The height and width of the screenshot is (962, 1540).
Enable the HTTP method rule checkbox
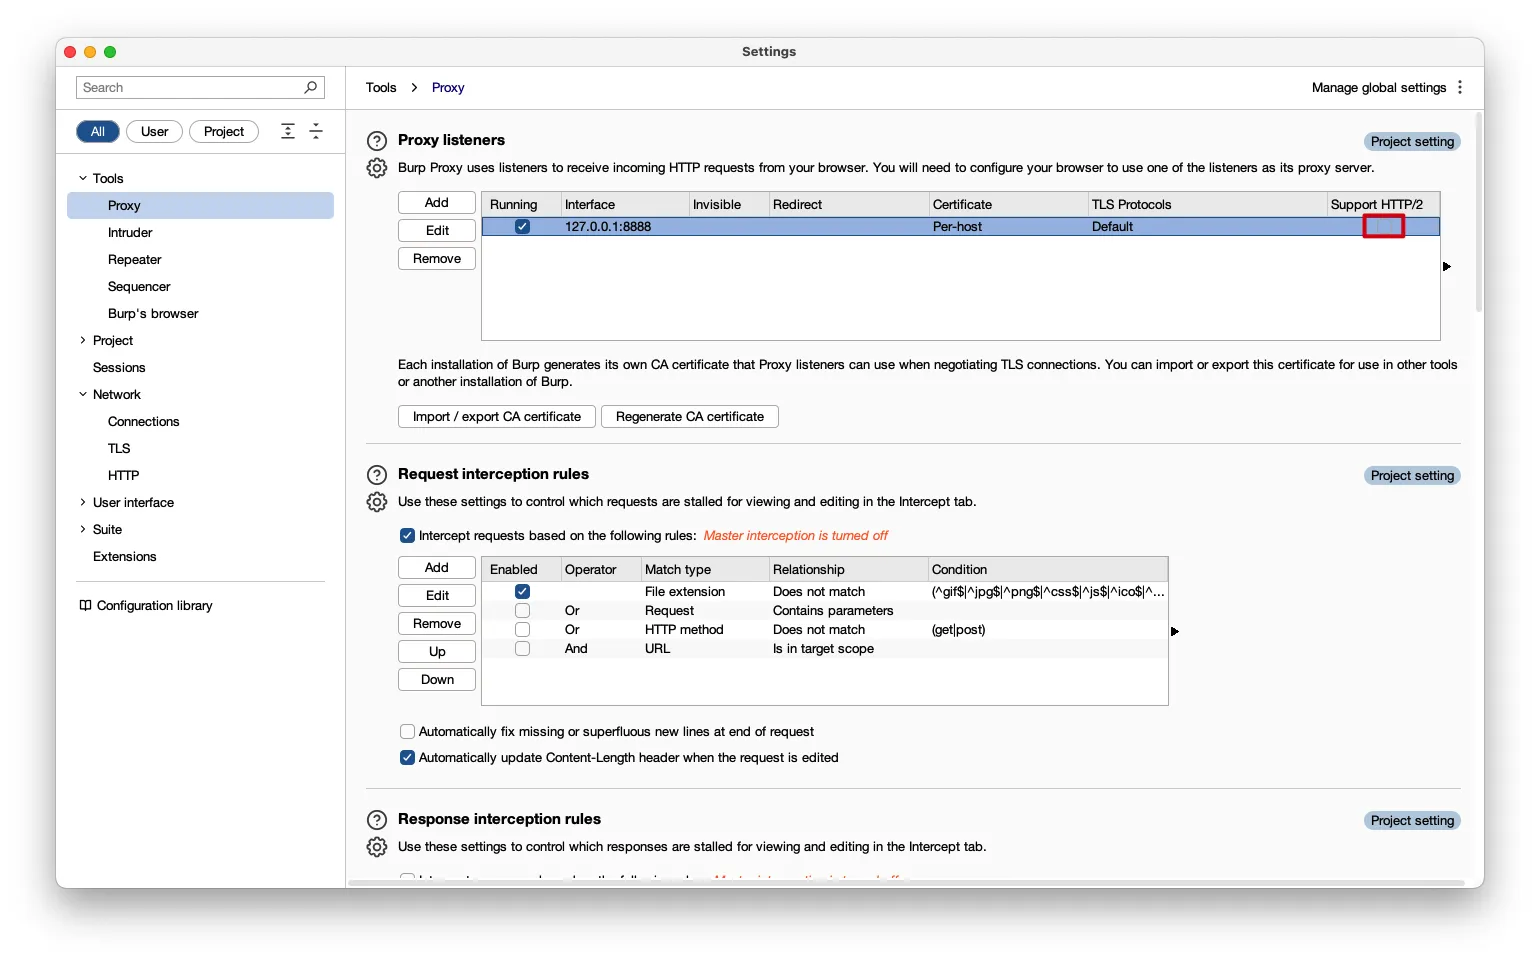pyautogui.click(x=522, y=629)
